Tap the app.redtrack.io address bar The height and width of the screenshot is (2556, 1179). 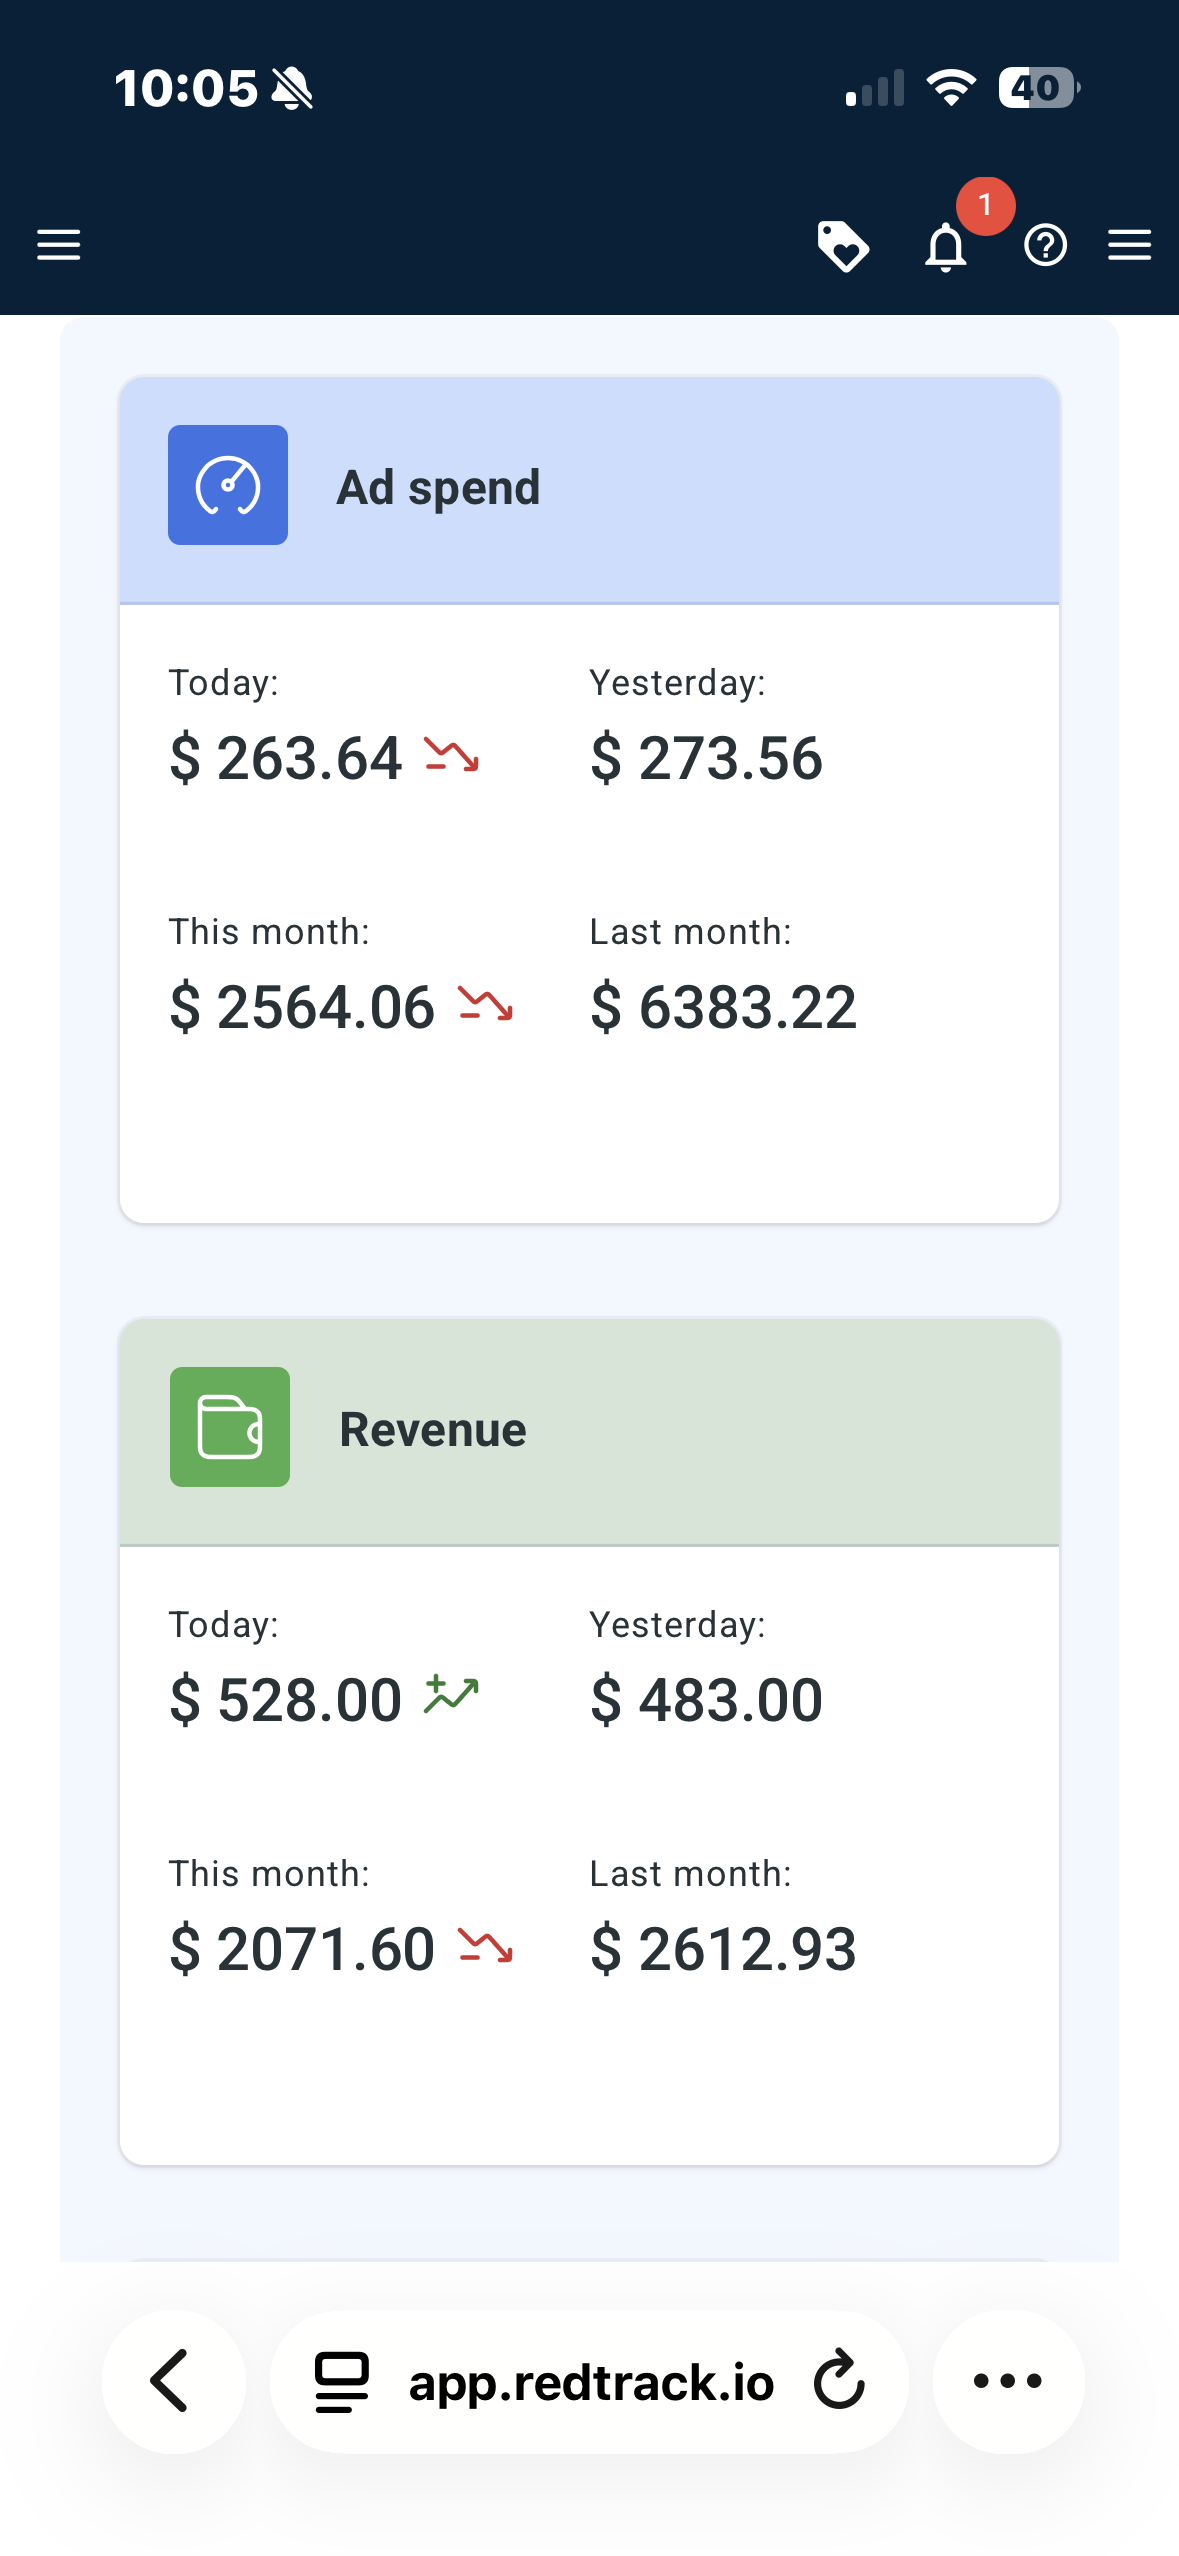tap(591, 2383)
